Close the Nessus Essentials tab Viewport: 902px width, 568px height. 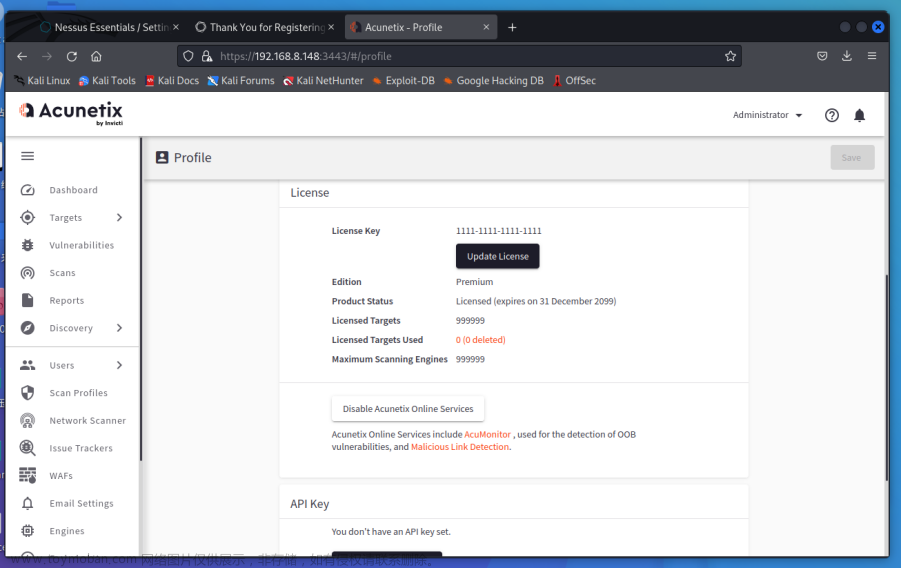pos(176,27)
